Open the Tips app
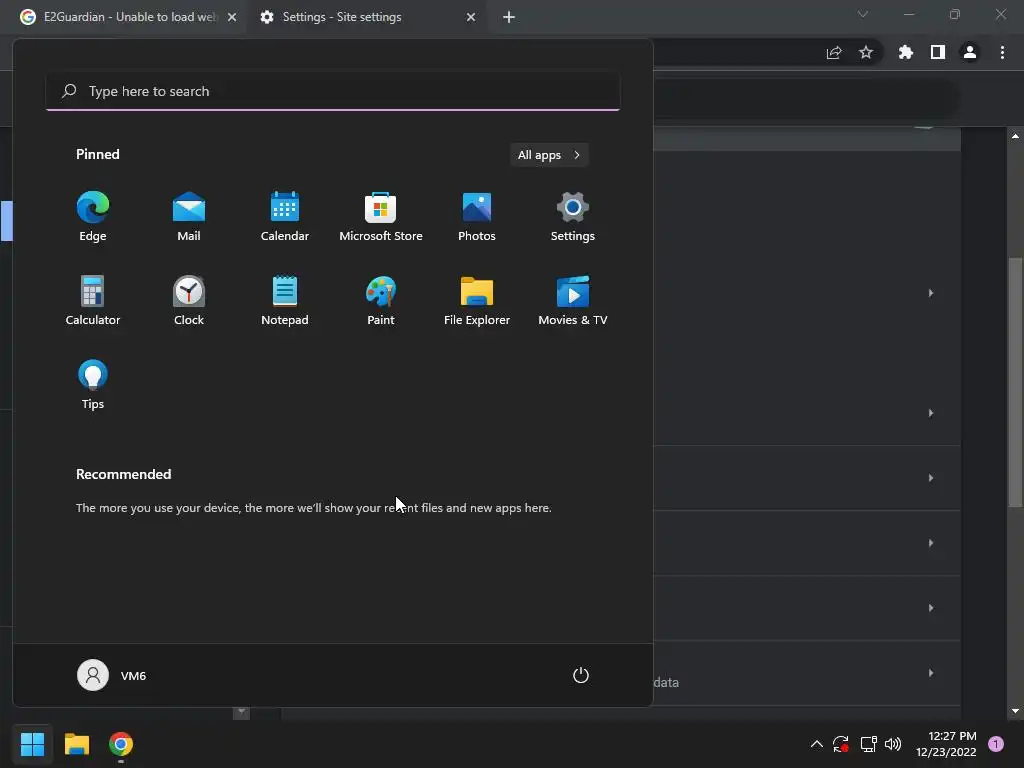 coord(93,385)
